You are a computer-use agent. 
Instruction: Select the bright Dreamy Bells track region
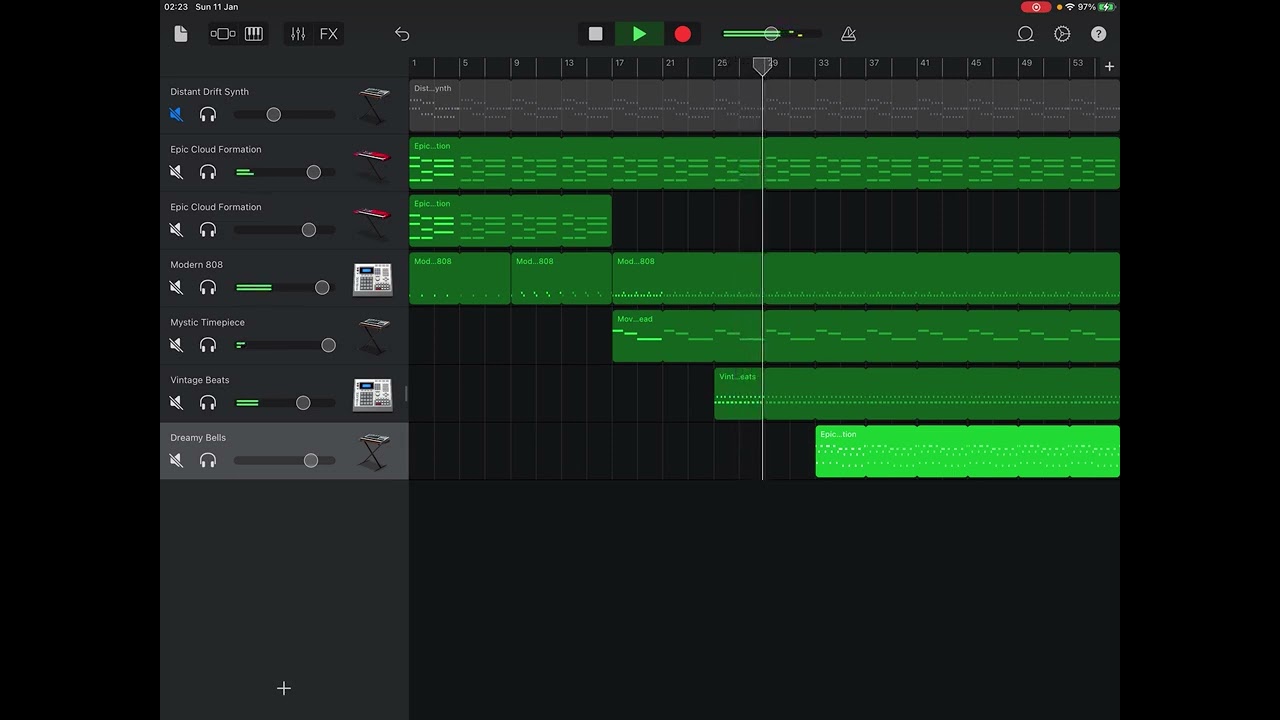(x=968, y=451)
